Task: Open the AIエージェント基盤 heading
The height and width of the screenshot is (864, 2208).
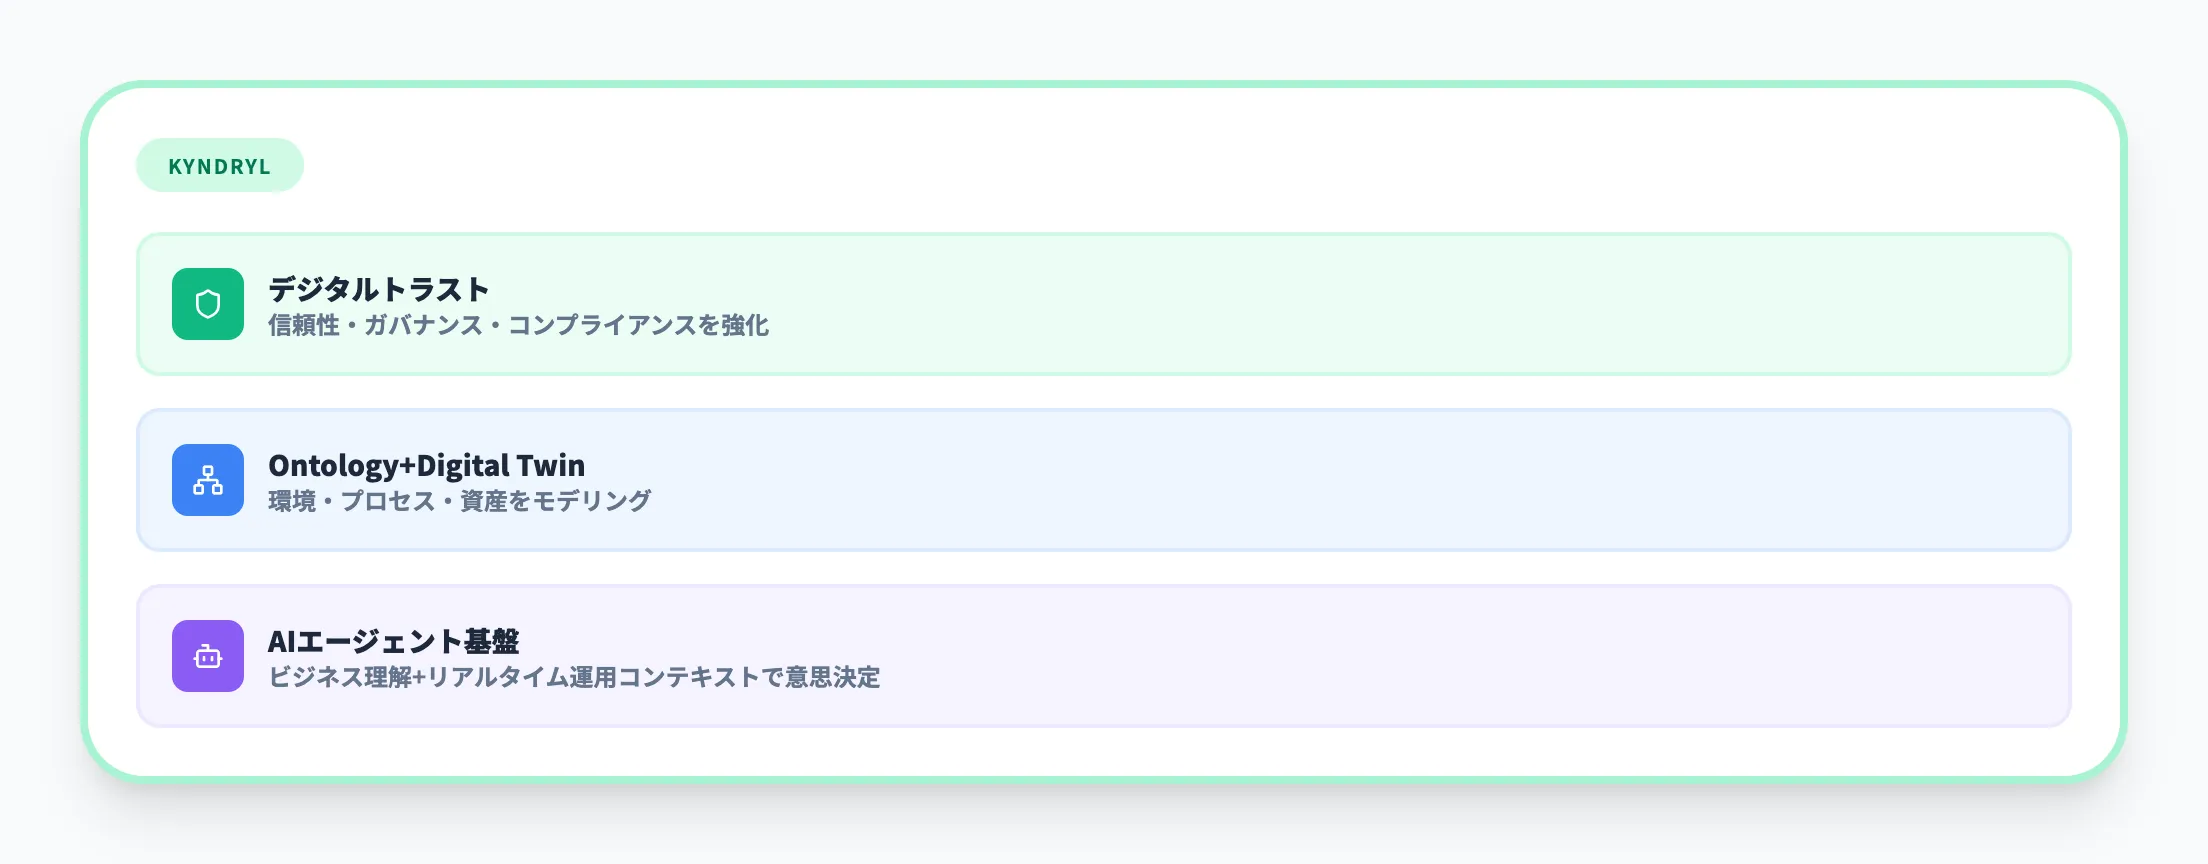Action: pos(393,641)
